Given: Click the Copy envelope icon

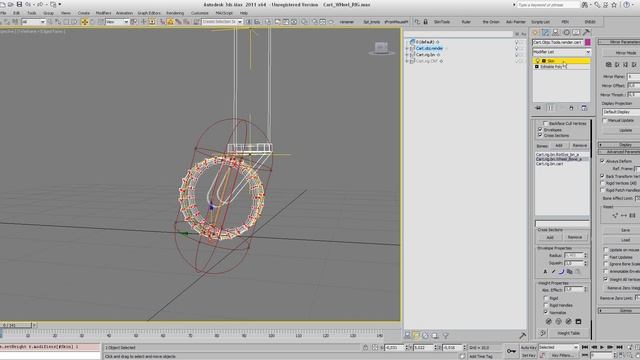Looking at the screenshot, I should [x=569, y=271].
